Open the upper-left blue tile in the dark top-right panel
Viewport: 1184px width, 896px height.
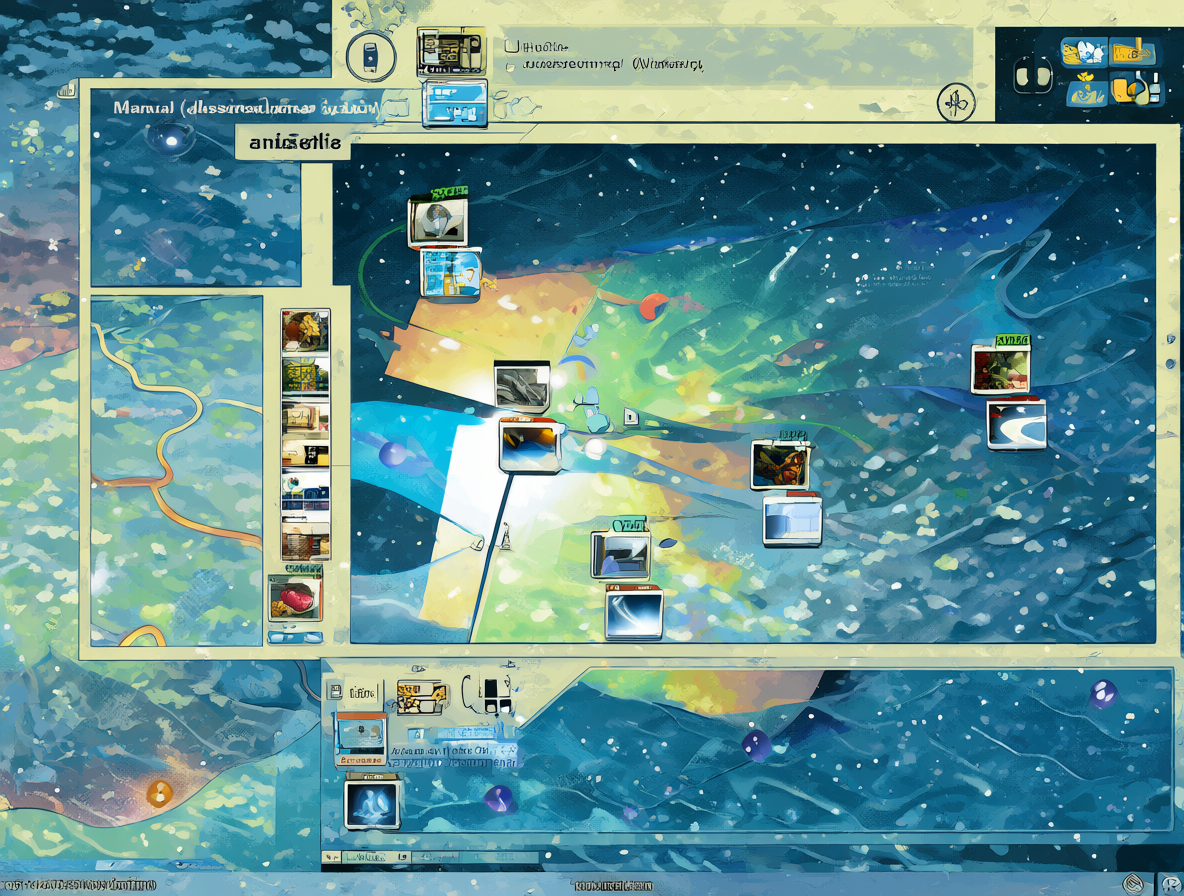point(1084,52)
